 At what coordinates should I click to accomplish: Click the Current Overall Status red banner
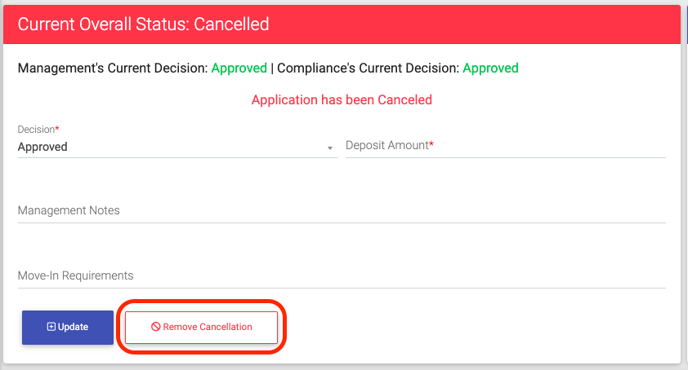342,24
